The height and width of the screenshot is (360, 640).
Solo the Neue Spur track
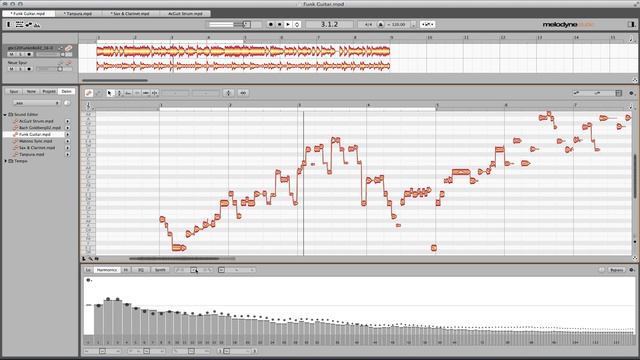[20, 69]
